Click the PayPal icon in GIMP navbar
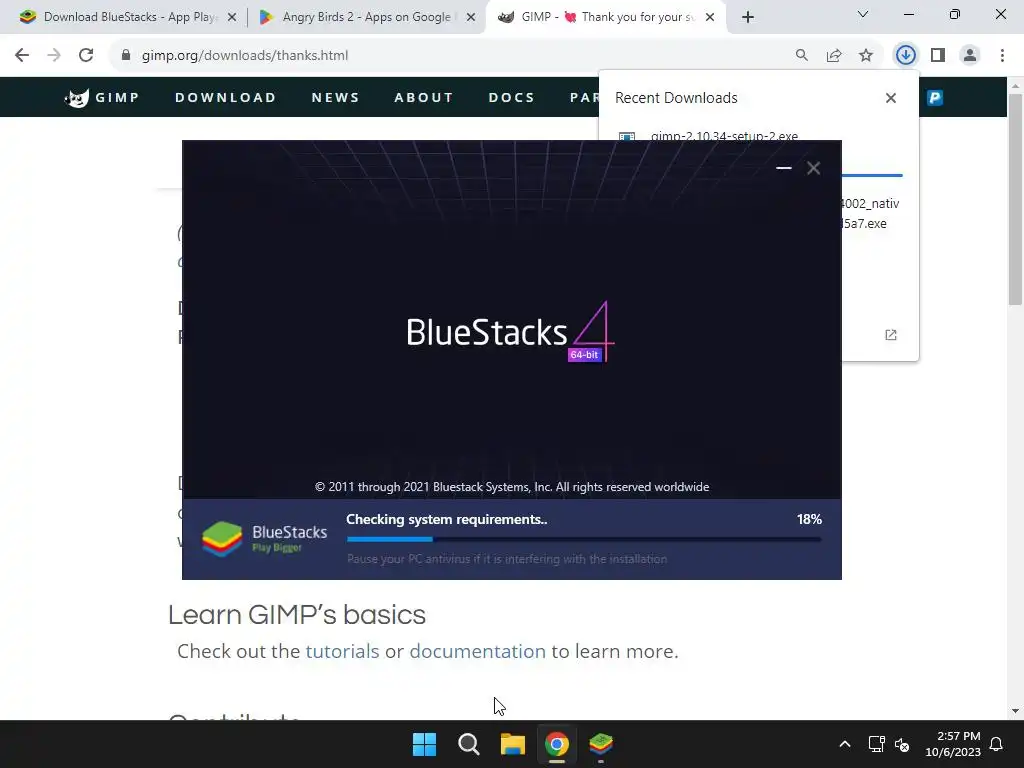The height and width of the screenshot is (768, 1024). 935,98
